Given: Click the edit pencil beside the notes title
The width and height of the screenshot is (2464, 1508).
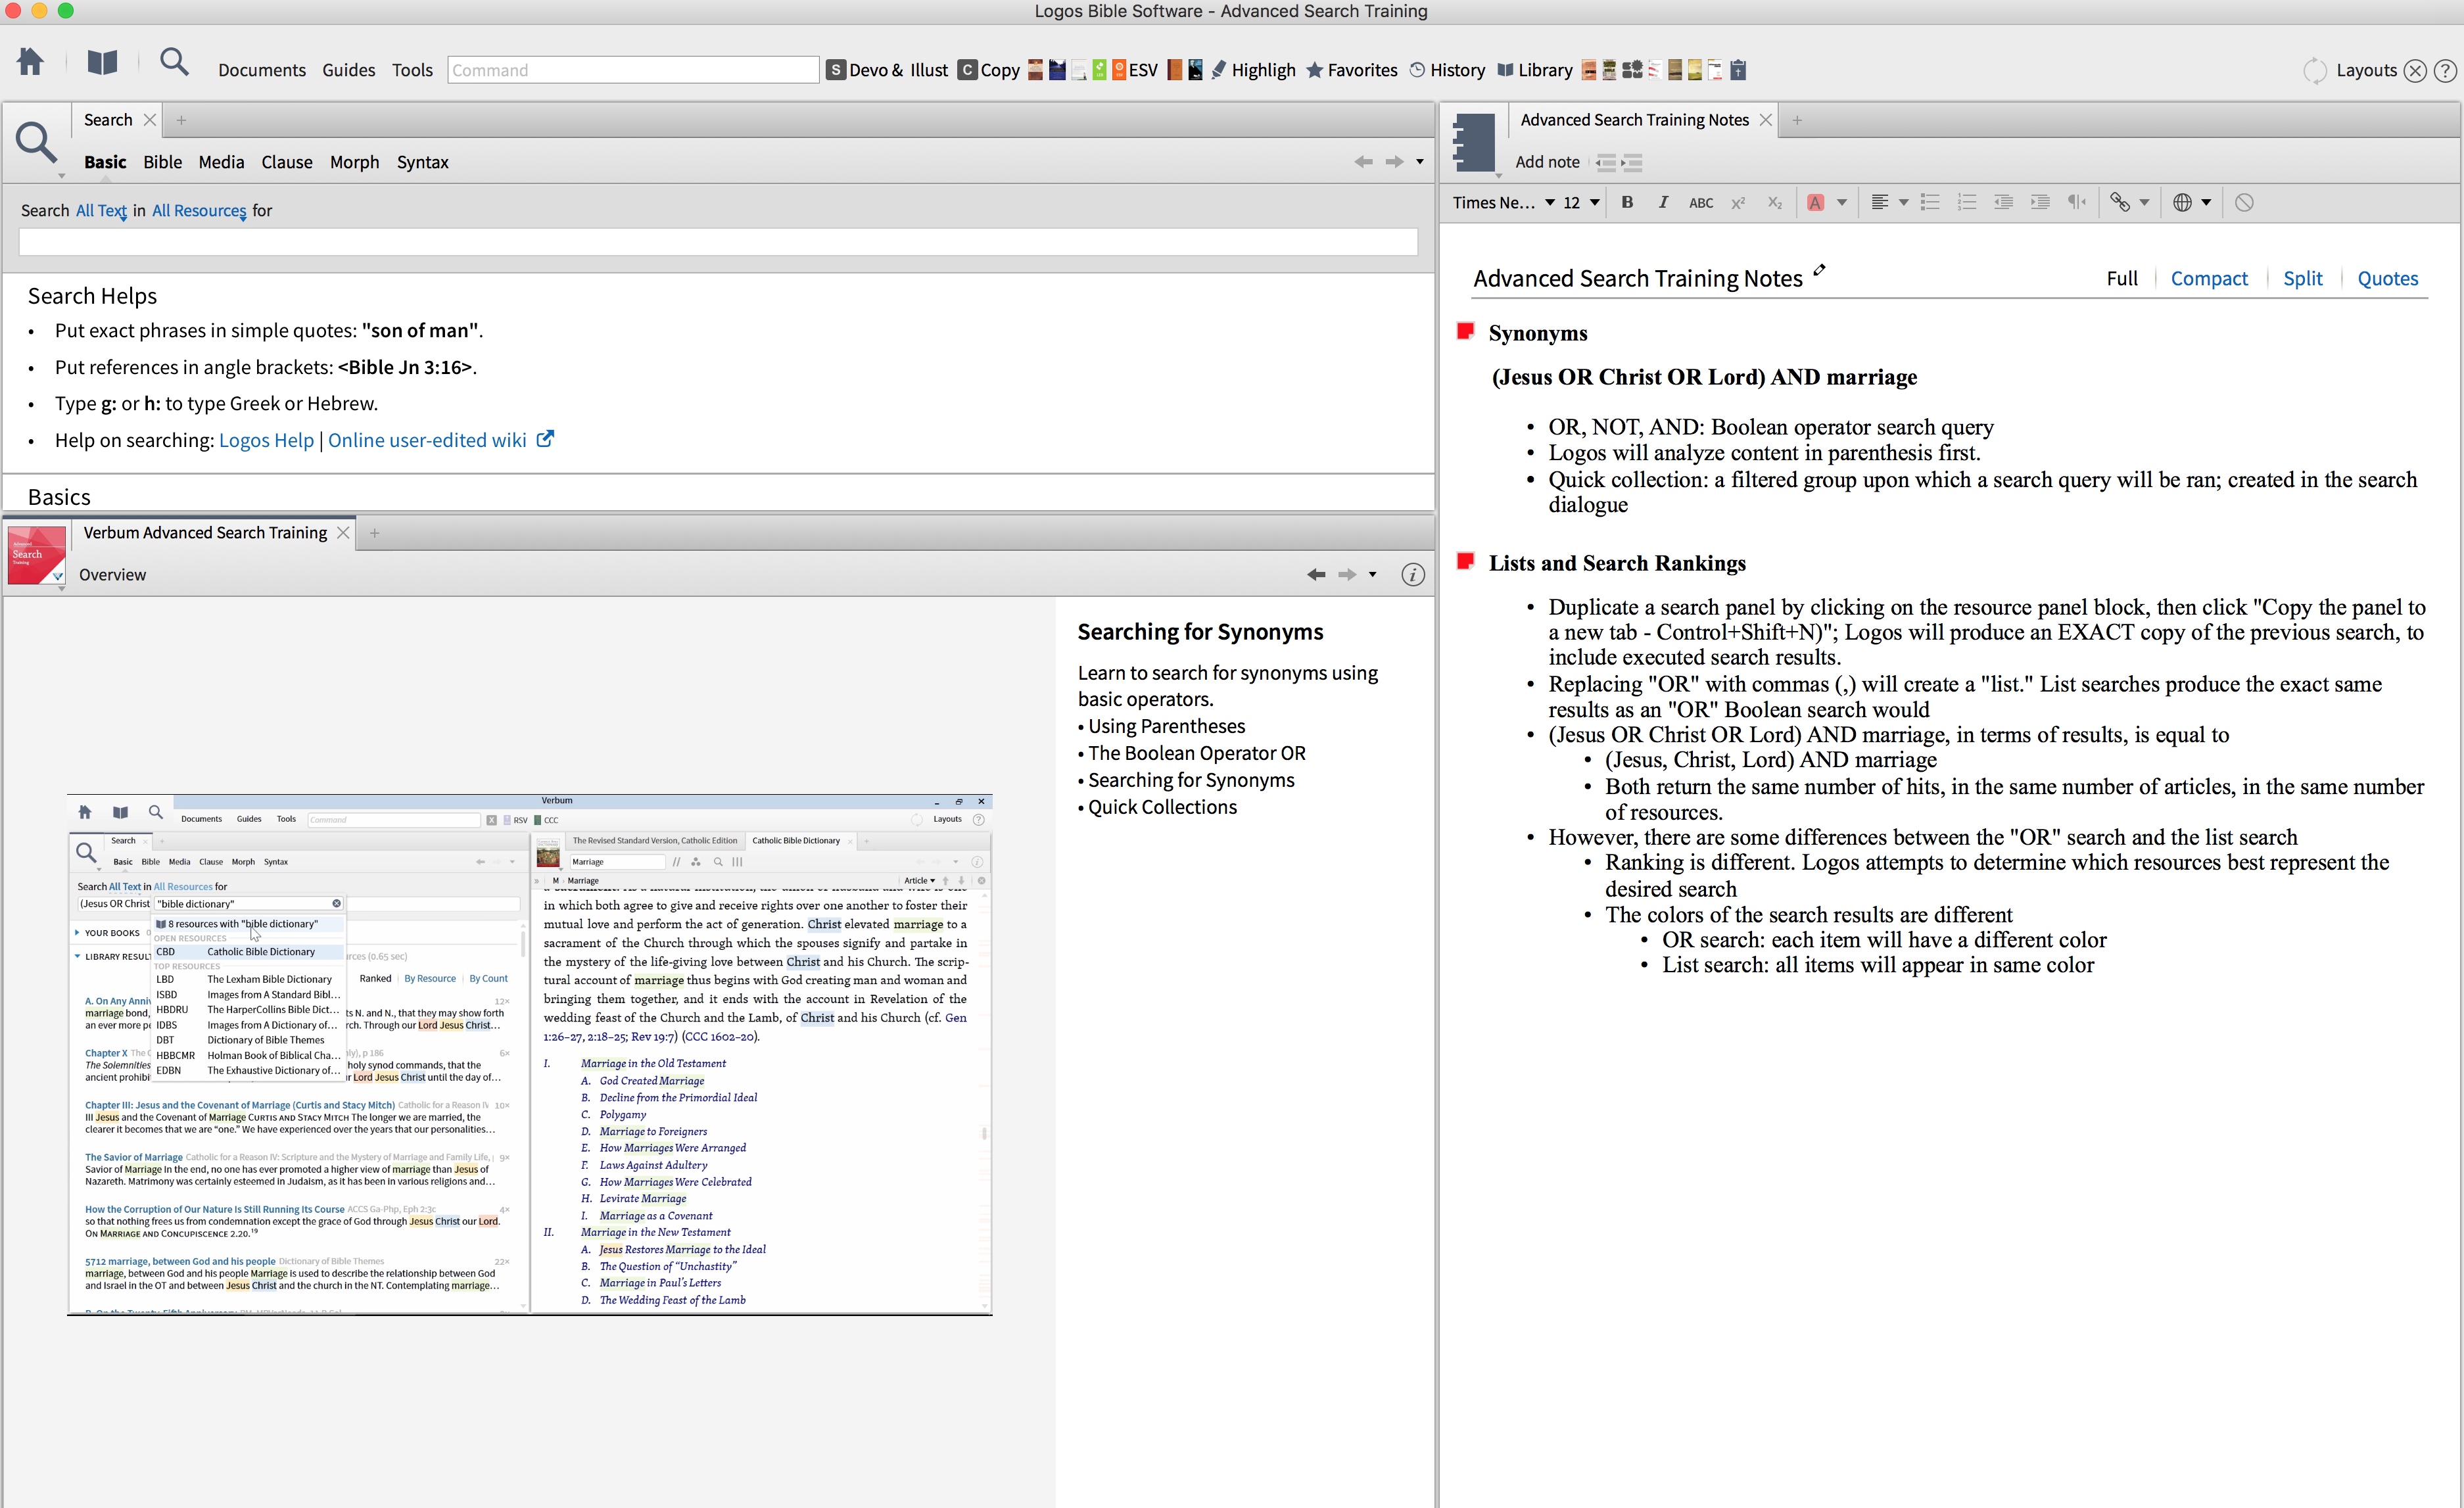Looking at the screenshot, I should [1819, 271].
